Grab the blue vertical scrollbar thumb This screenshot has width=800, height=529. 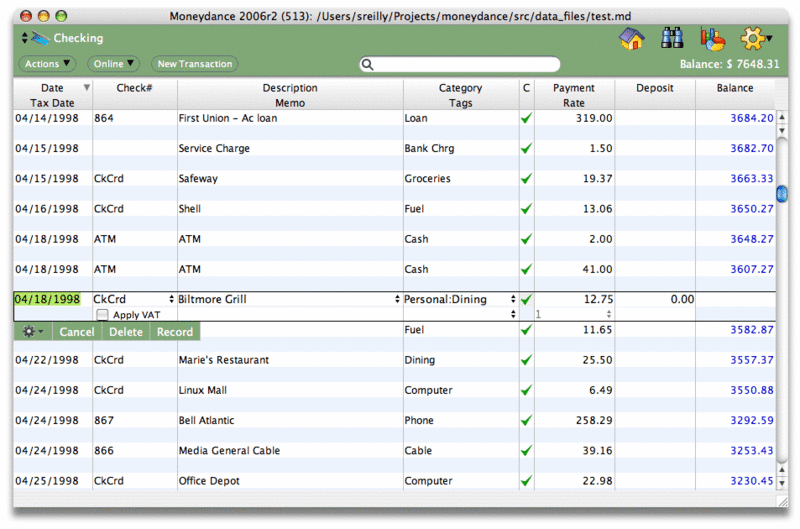coord(782,194)
